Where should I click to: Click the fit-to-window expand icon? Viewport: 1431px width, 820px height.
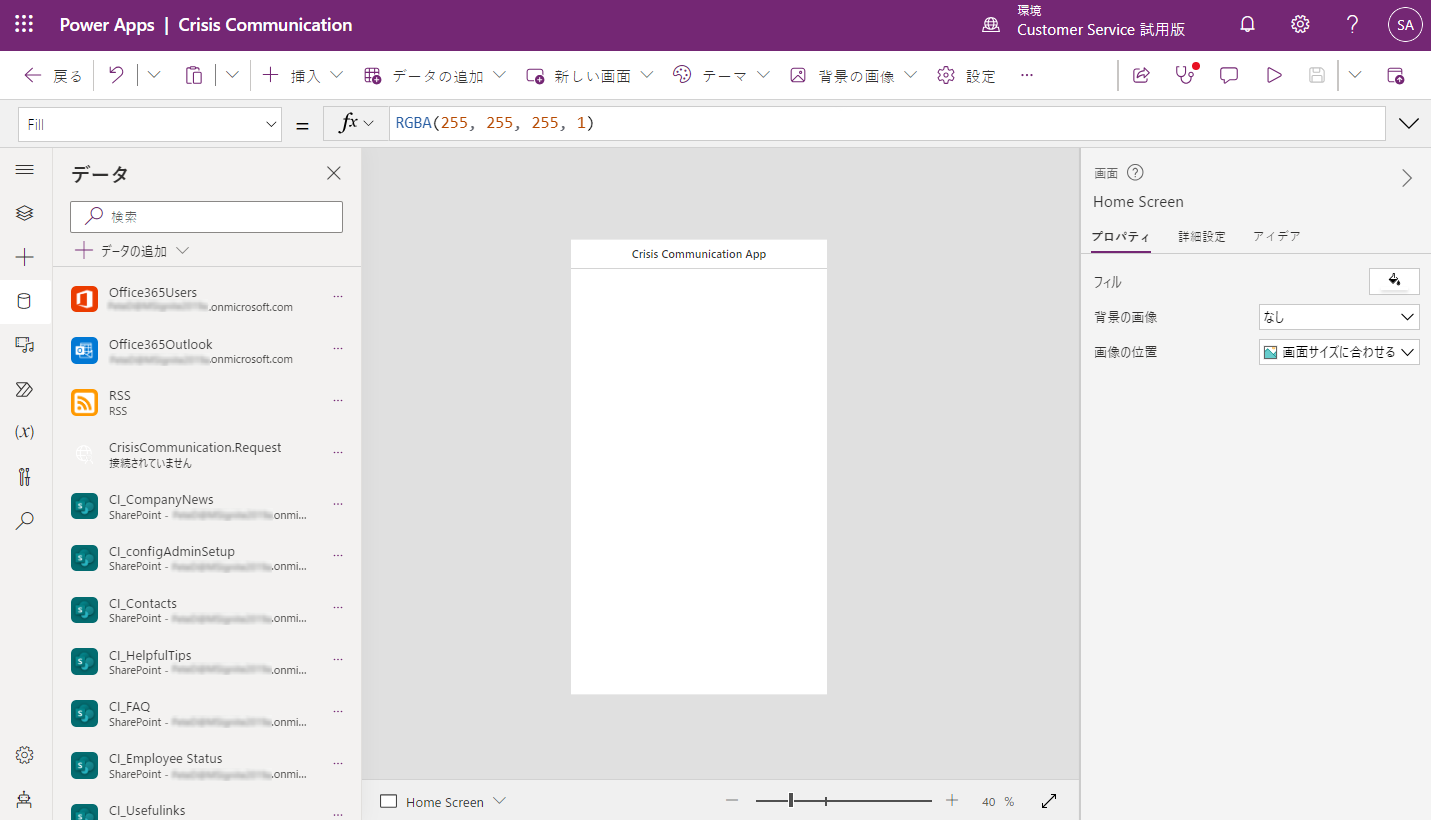tap(1049, 801)
